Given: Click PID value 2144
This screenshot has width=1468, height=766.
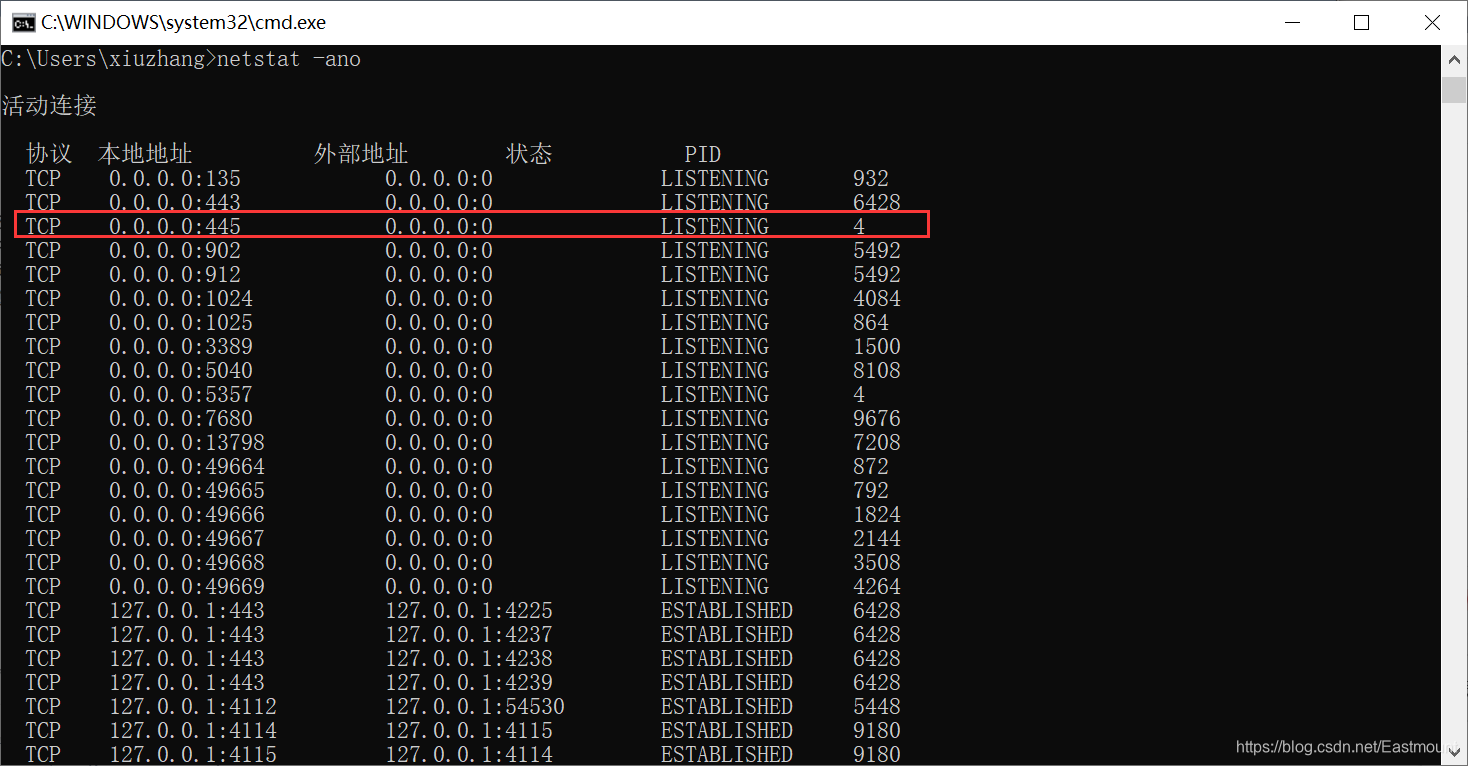Looking at the screenshot, I should click(877, 539).
